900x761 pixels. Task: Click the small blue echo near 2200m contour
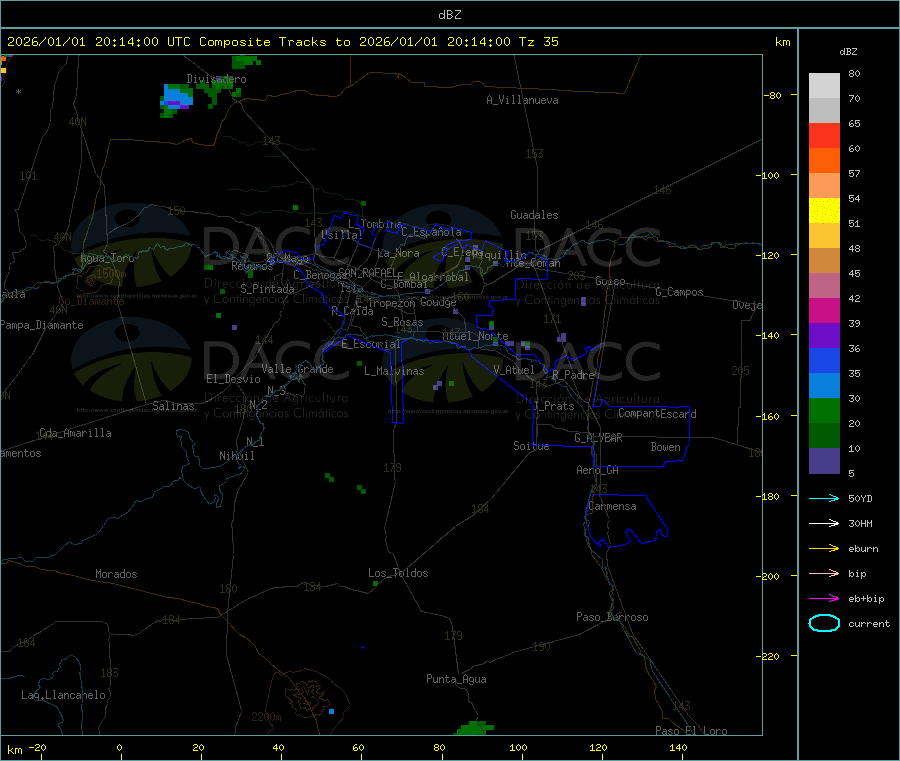331,712
